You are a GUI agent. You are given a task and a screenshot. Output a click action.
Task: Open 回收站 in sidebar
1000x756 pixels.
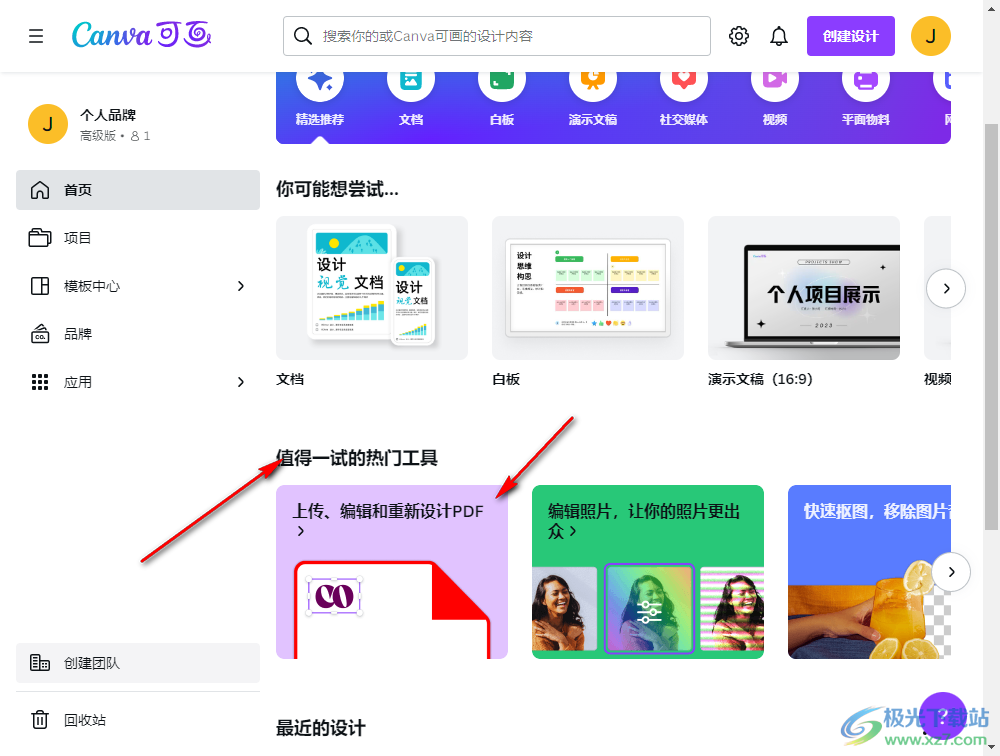point(138,720)
